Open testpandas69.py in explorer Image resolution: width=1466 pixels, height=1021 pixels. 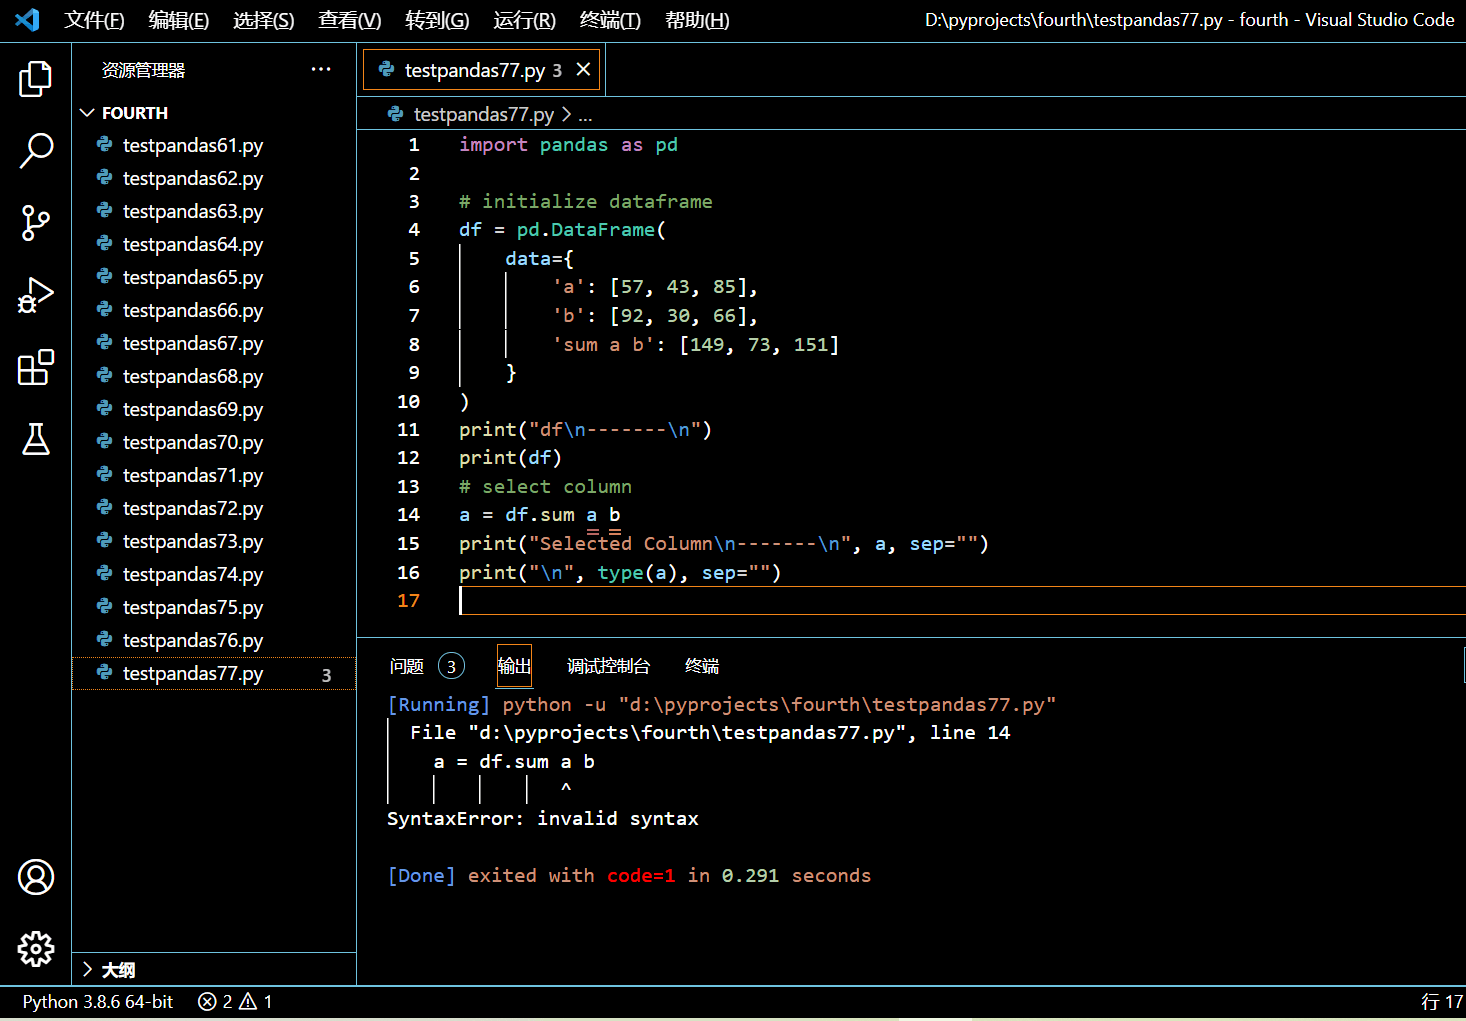point(214,409)
